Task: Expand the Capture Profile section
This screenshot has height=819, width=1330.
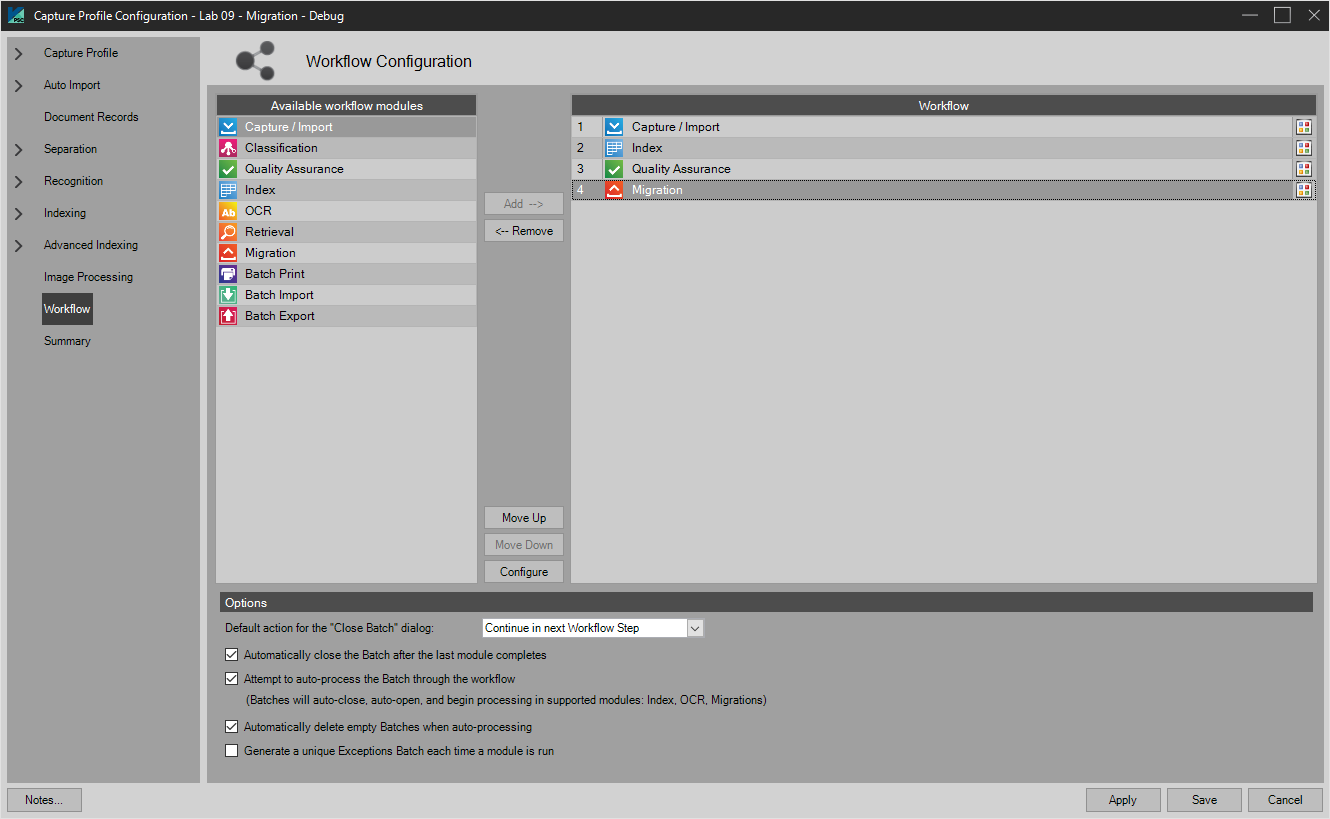Action: point(18,53)
